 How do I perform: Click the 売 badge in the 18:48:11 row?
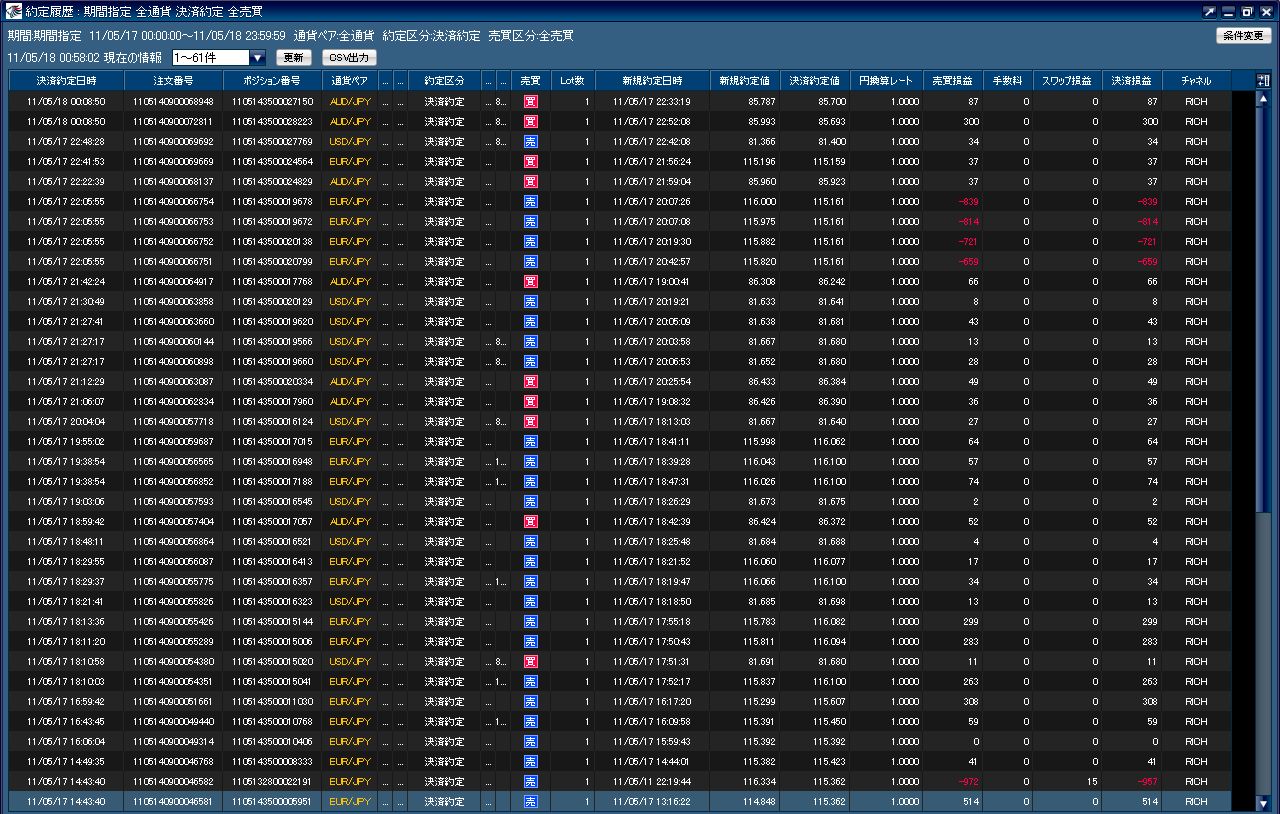[531, 542]
